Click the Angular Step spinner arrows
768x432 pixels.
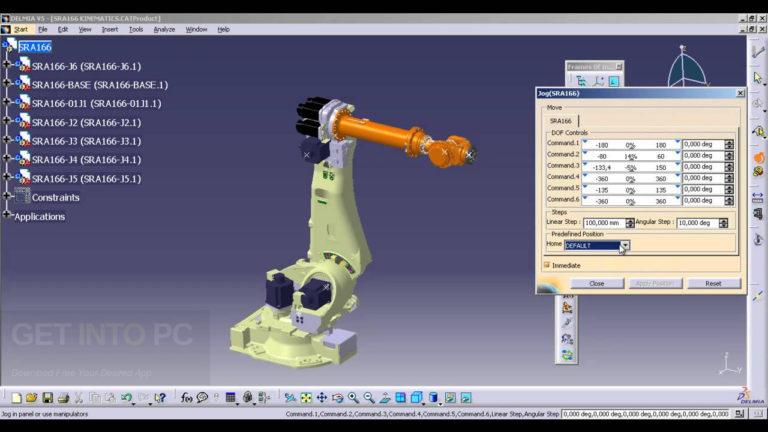click(x=723, y=223)
